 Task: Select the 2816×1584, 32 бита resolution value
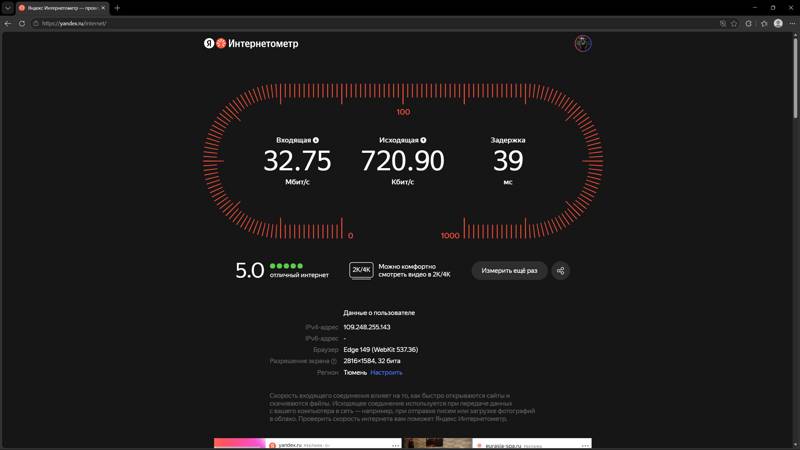point(372,361)
